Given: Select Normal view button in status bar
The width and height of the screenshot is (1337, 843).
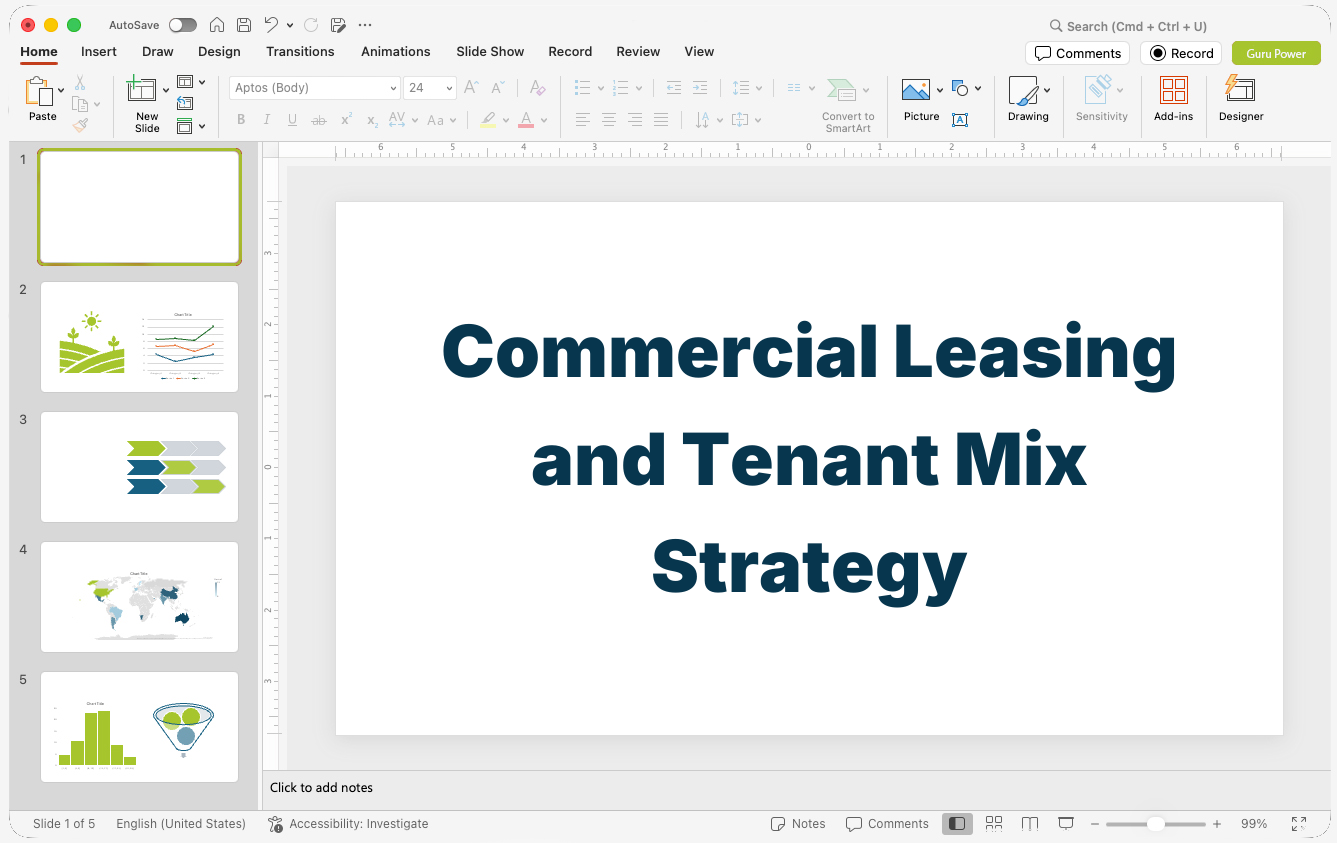Looking at the screenshot, I should 957,823.
